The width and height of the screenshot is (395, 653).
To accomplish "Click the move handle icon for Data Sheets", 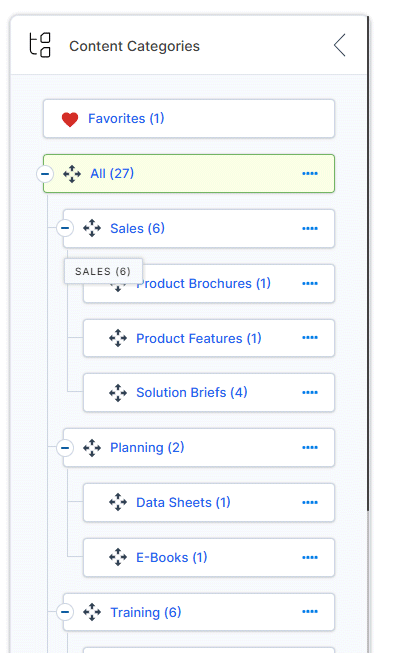I will (118, 502).
